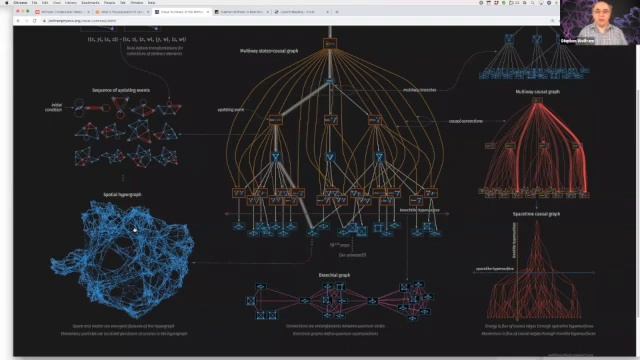Click the 'Branchial graph' heading

(x=334, y=275)
